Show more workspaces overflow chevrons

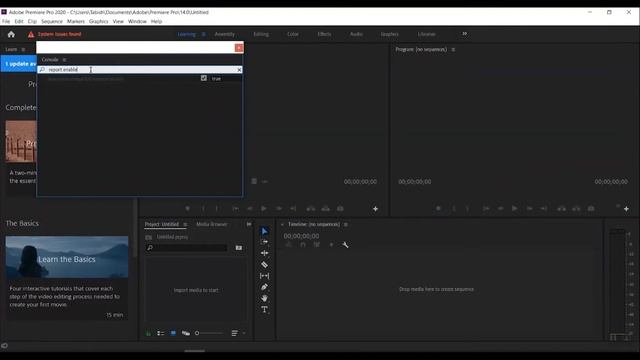pyautogui.click(x=464, y=34)
